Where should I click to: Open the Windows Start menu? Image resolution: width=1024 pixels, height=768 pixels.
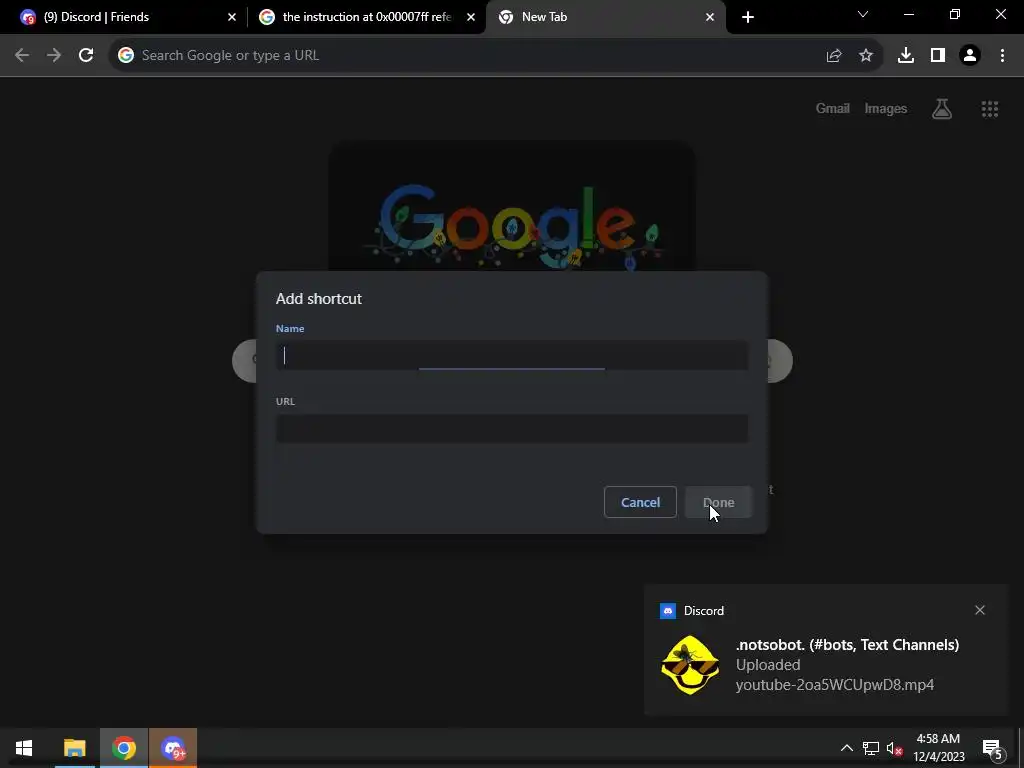click(x=24, y=748)
